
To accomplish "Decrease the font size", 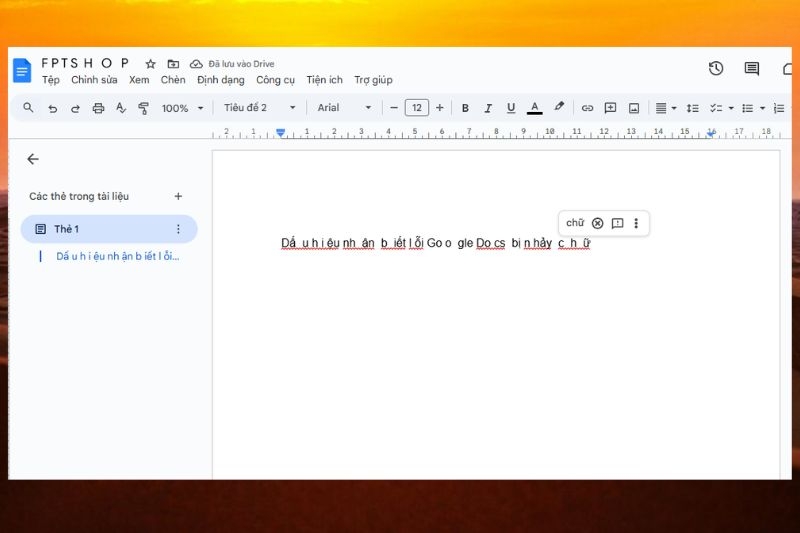I will pyautogui.click(x=393, y=108).
